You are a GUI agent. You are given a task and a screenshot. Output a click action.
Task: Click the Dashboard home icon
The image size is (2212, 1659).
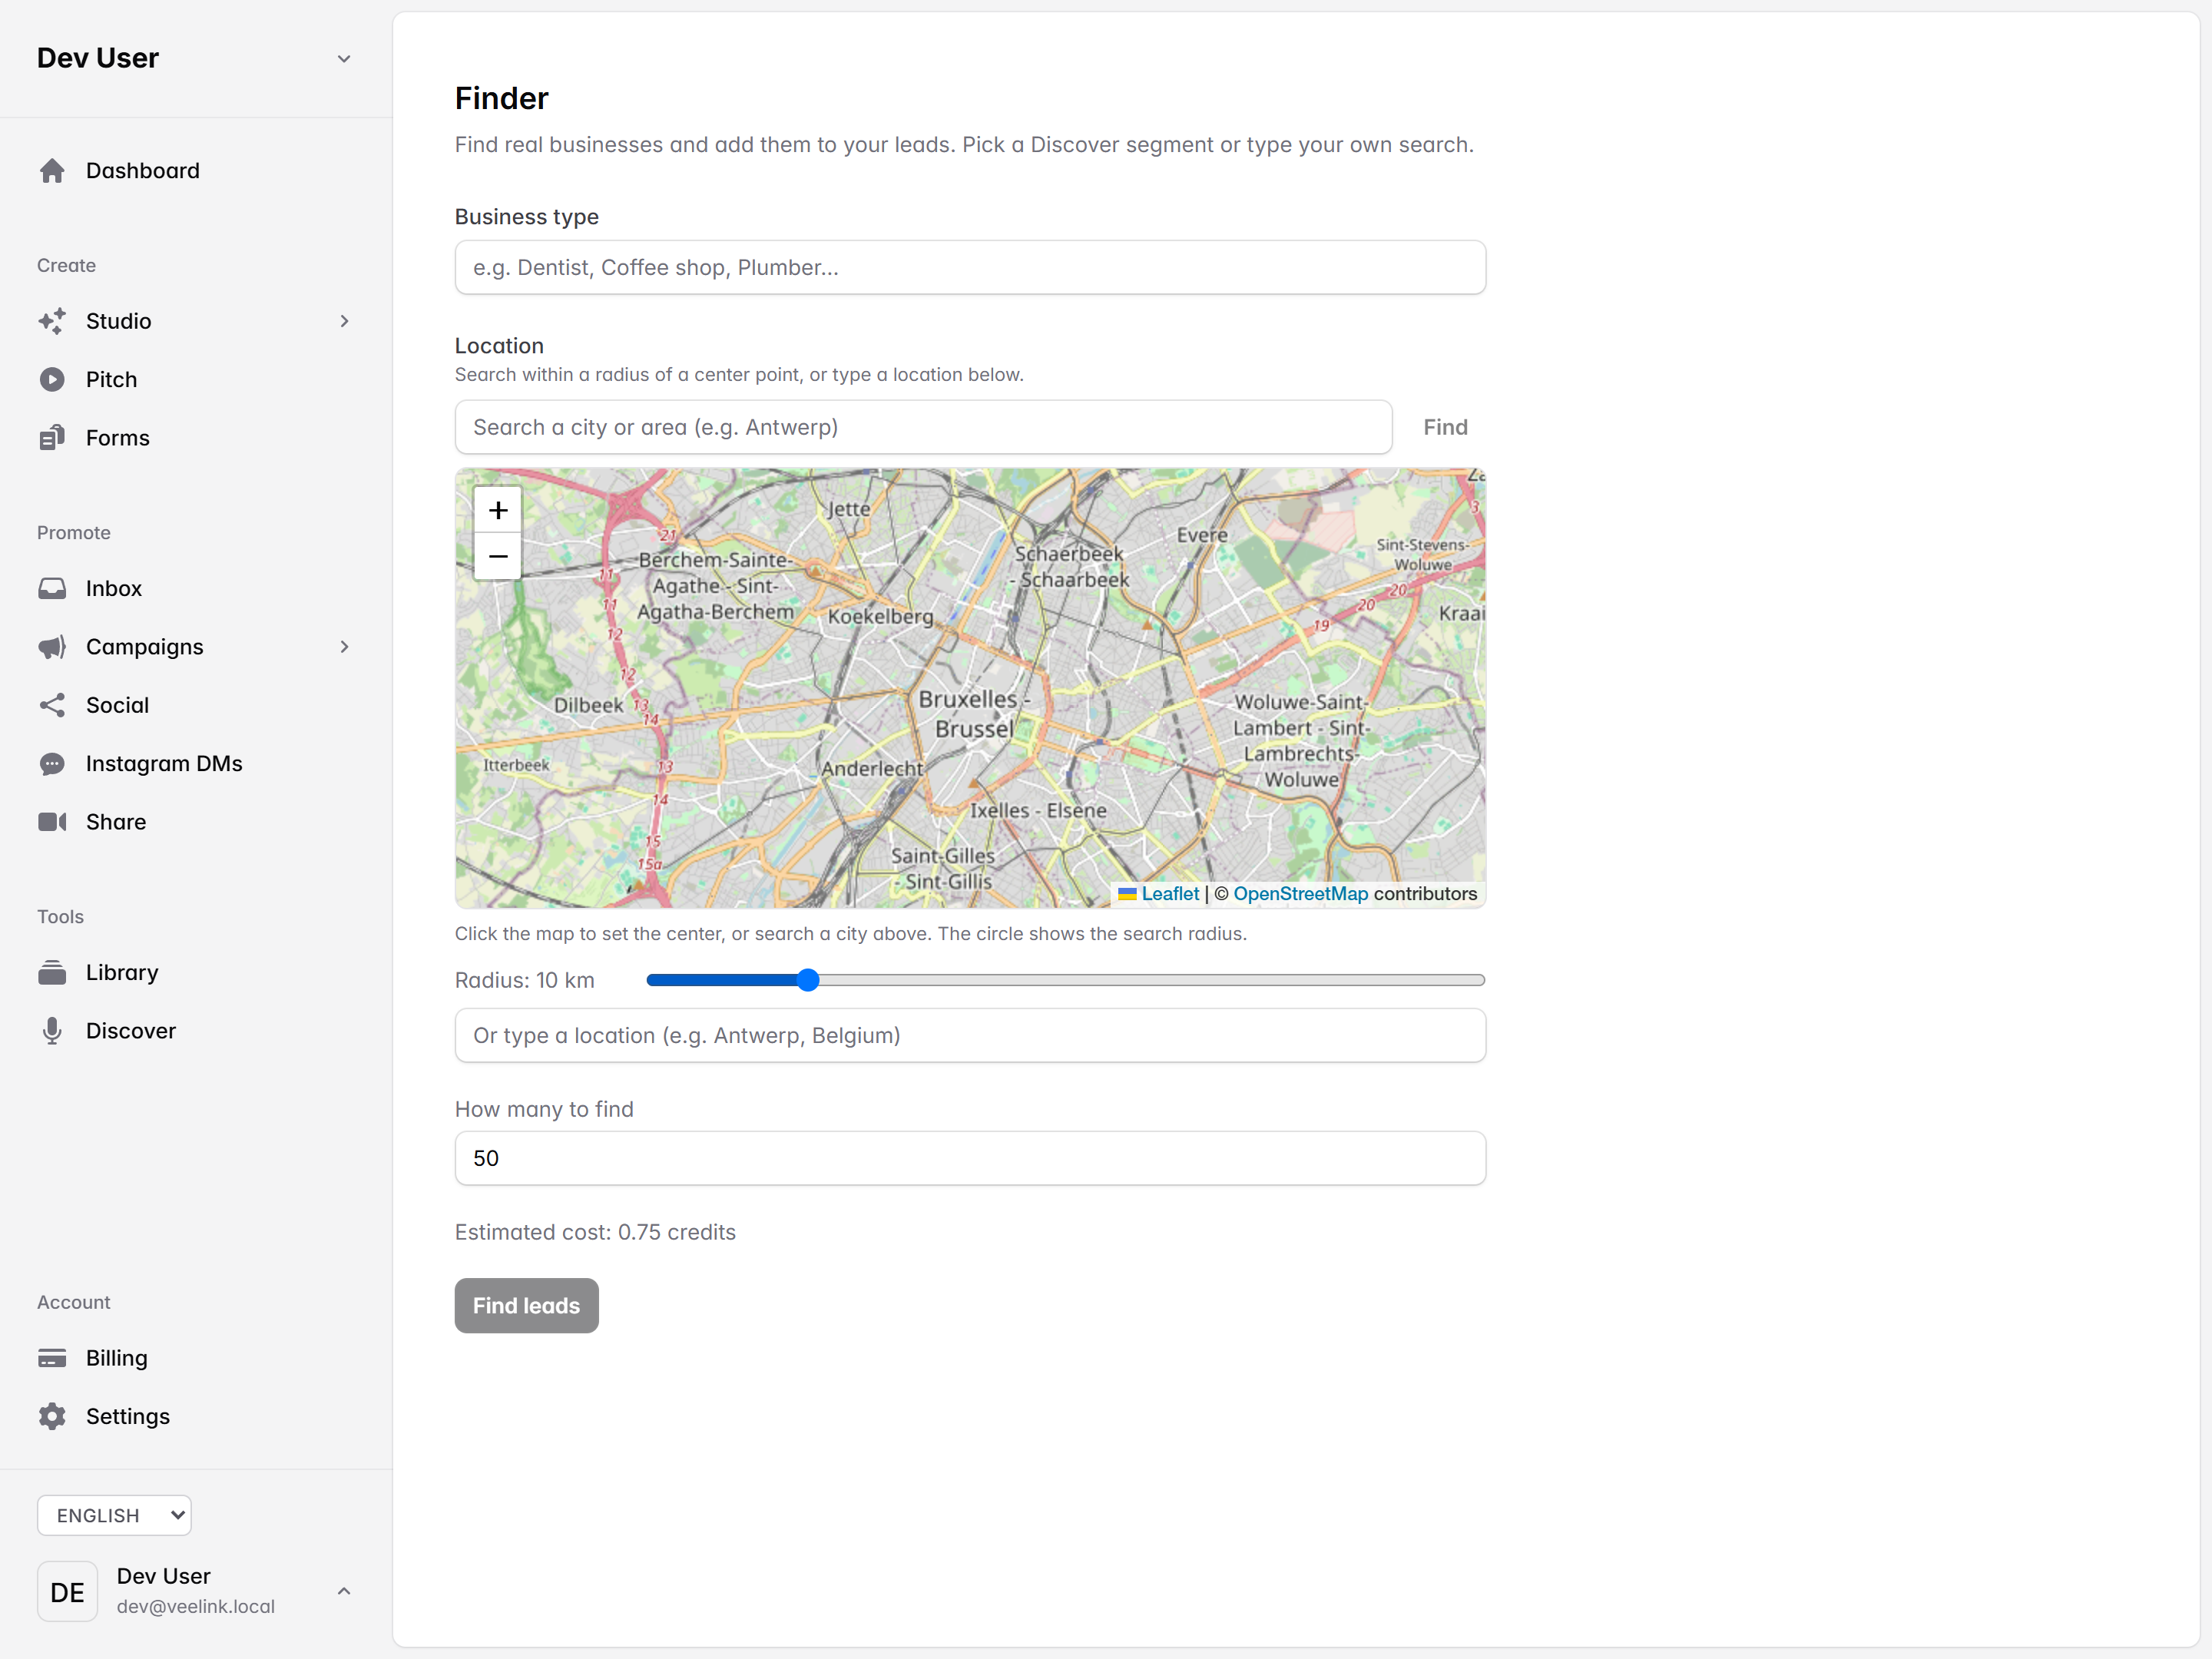point(52,171)
